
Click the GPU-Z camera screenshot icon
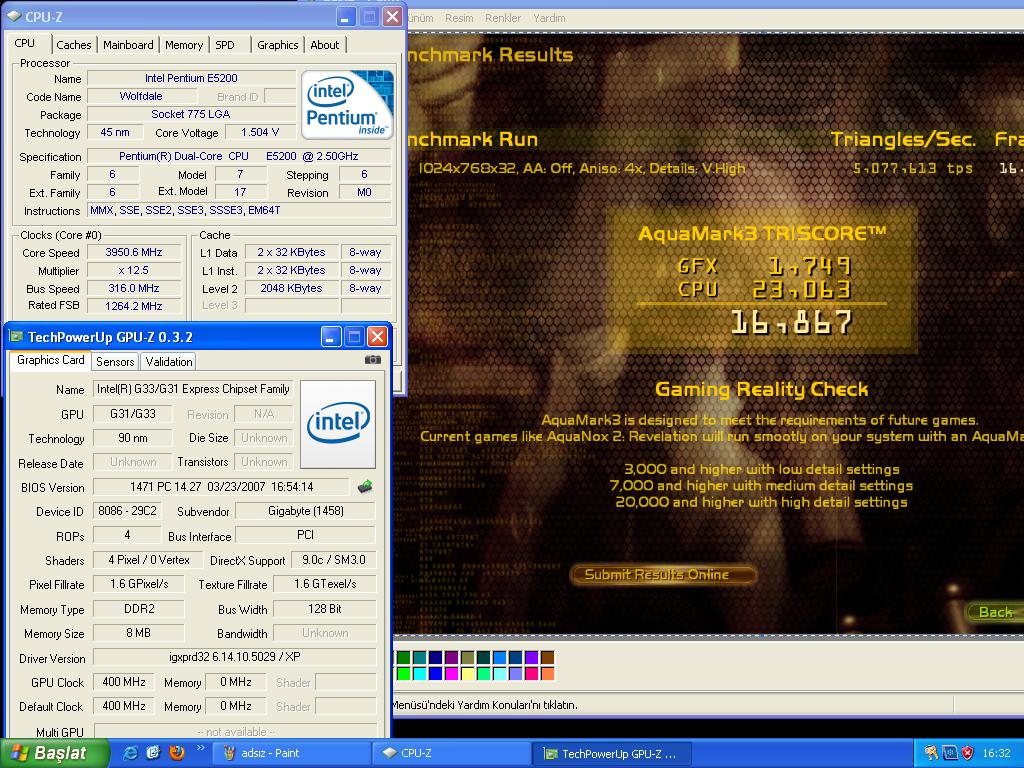pyautogui.click(x=372, y=360)
